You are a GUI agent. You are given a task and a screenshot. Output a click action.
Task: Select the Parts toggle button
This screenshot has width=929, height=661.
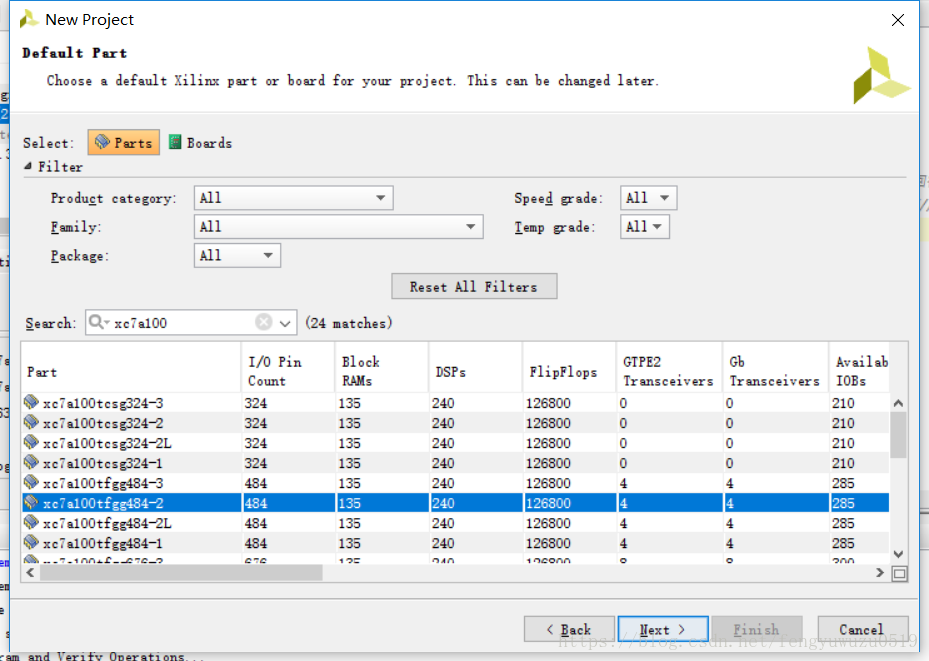123,142
